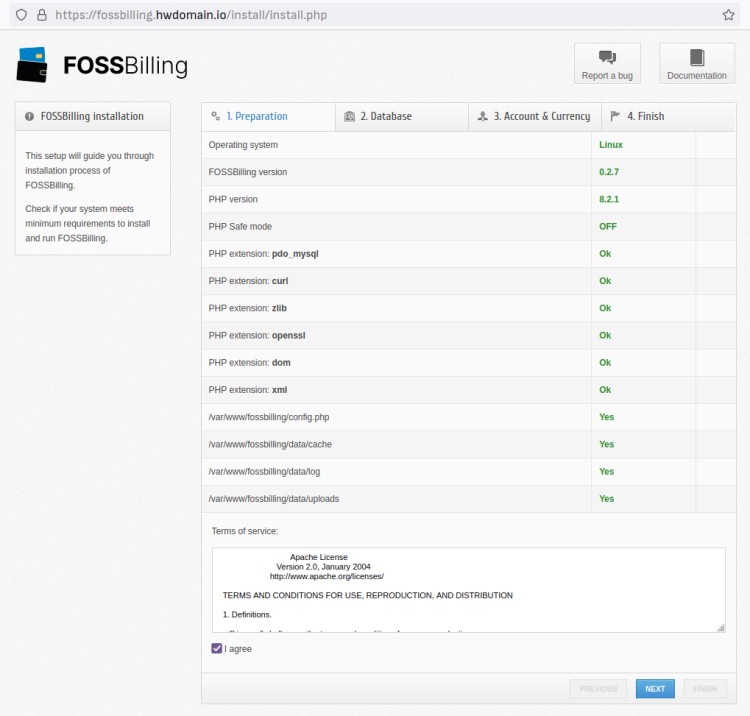Click the Ok status for pdo_mysql

tap(605, 254)
